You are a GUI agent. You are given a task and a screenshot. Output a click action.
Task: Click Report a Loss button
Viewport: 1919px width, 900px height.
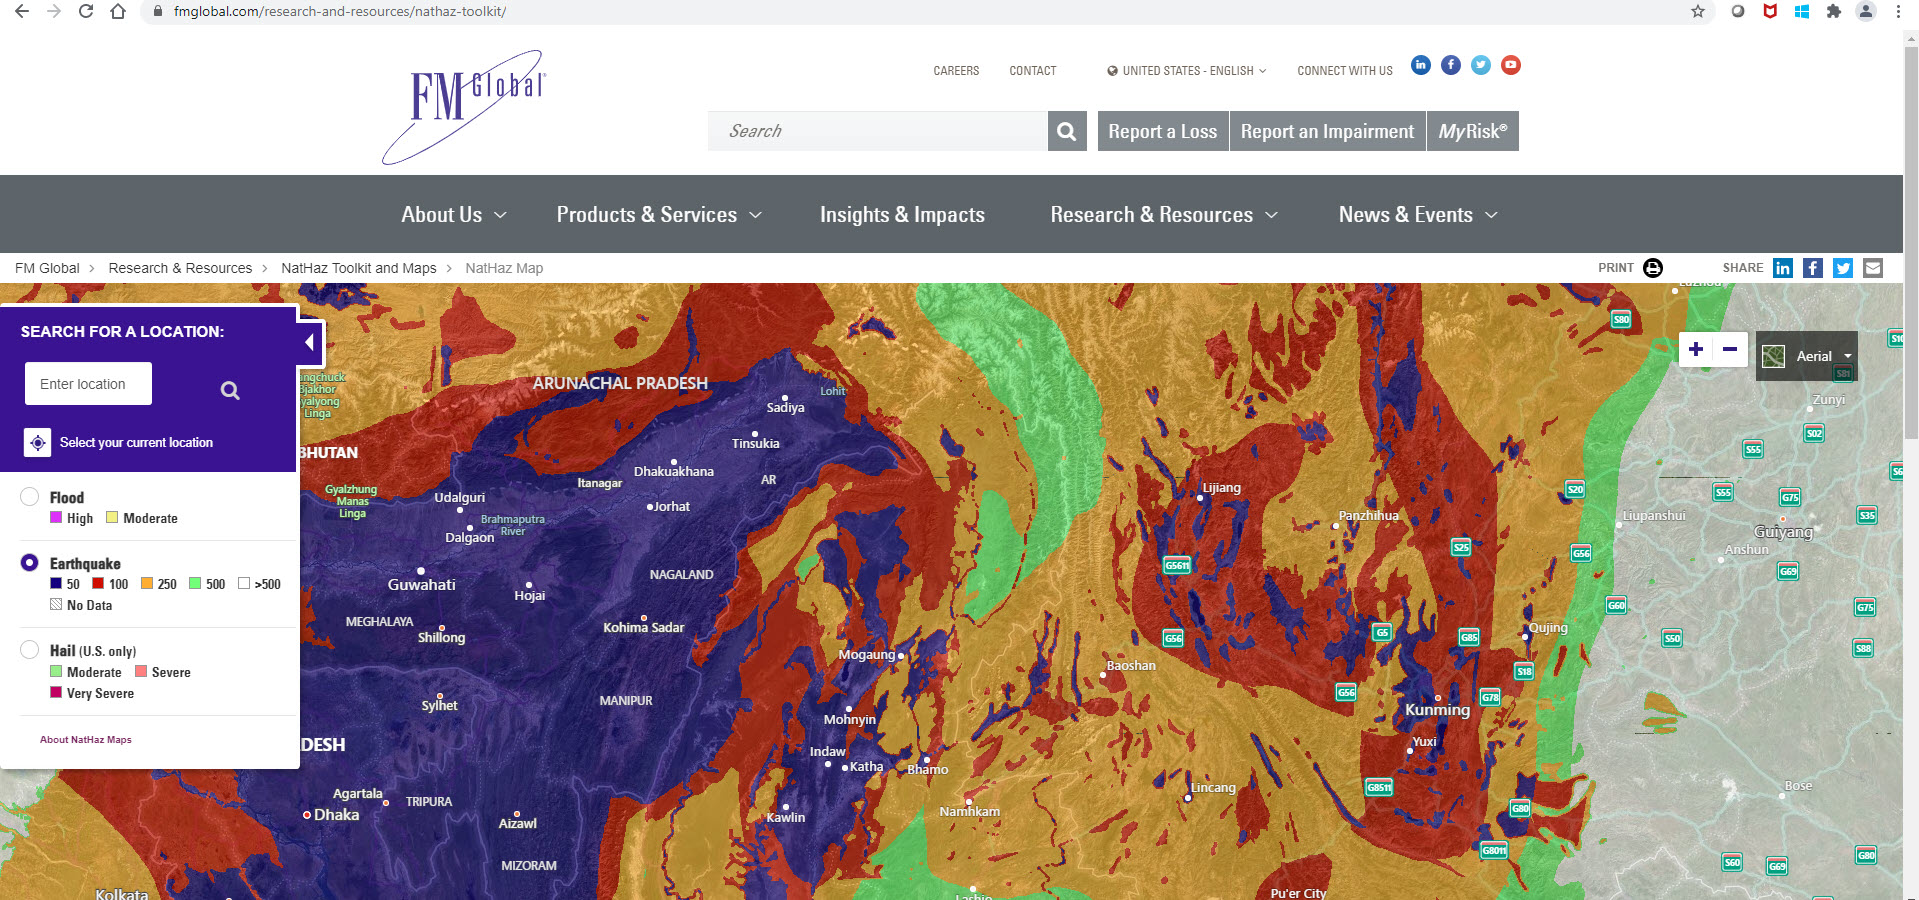pos(1163,131)
